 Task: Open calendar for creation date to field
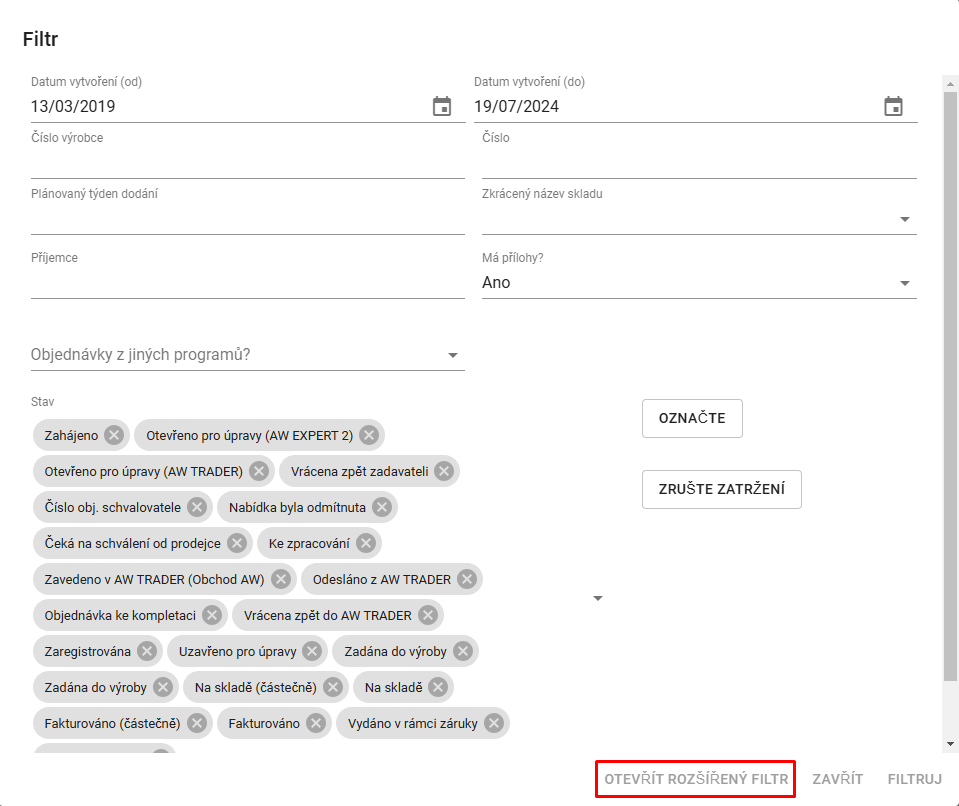tap(893, 107)
